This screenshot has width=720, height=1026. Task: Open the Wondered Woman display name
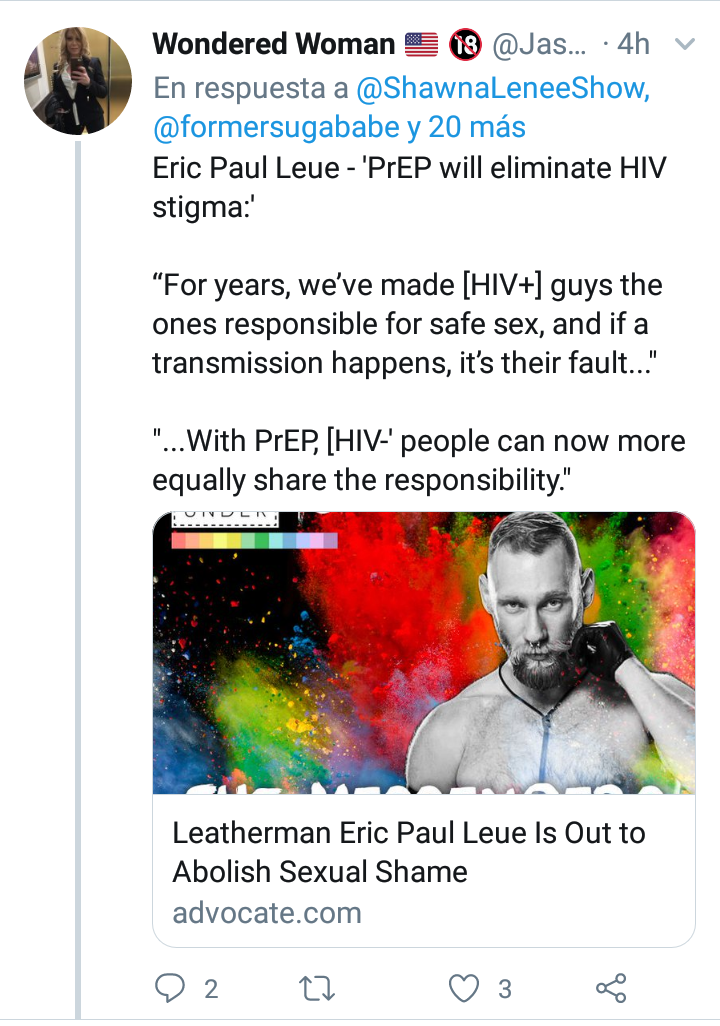(274, 44)
